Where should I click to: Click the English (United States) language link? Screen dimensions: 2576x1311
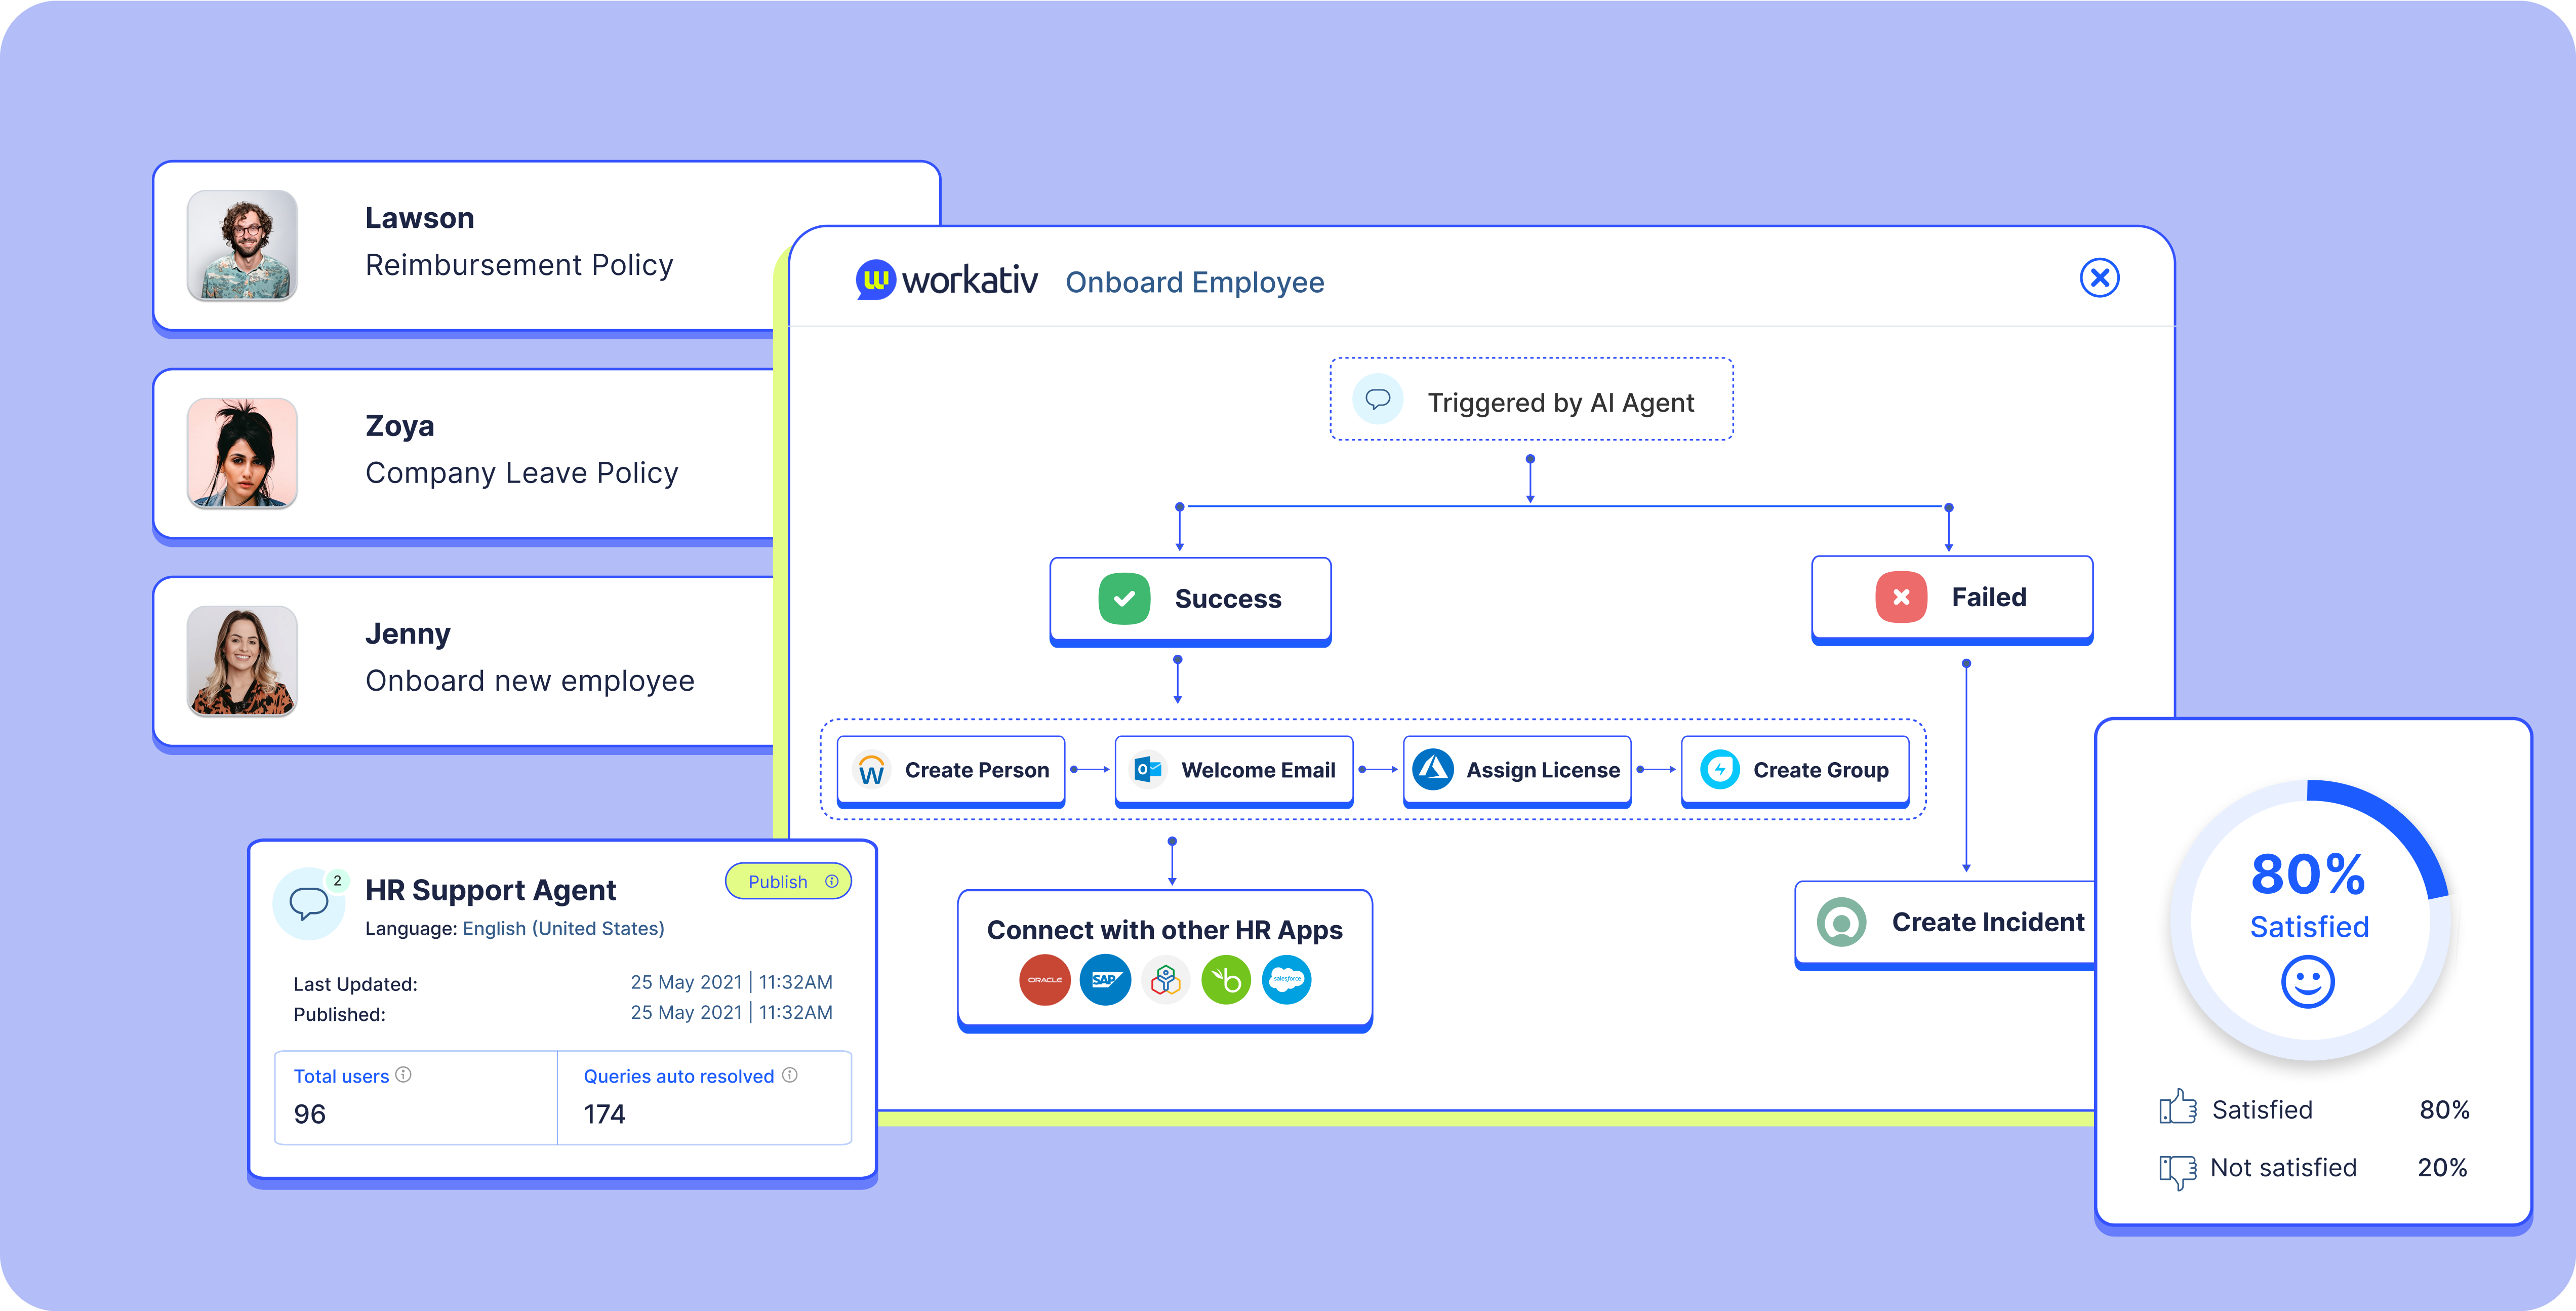[563, 929]
